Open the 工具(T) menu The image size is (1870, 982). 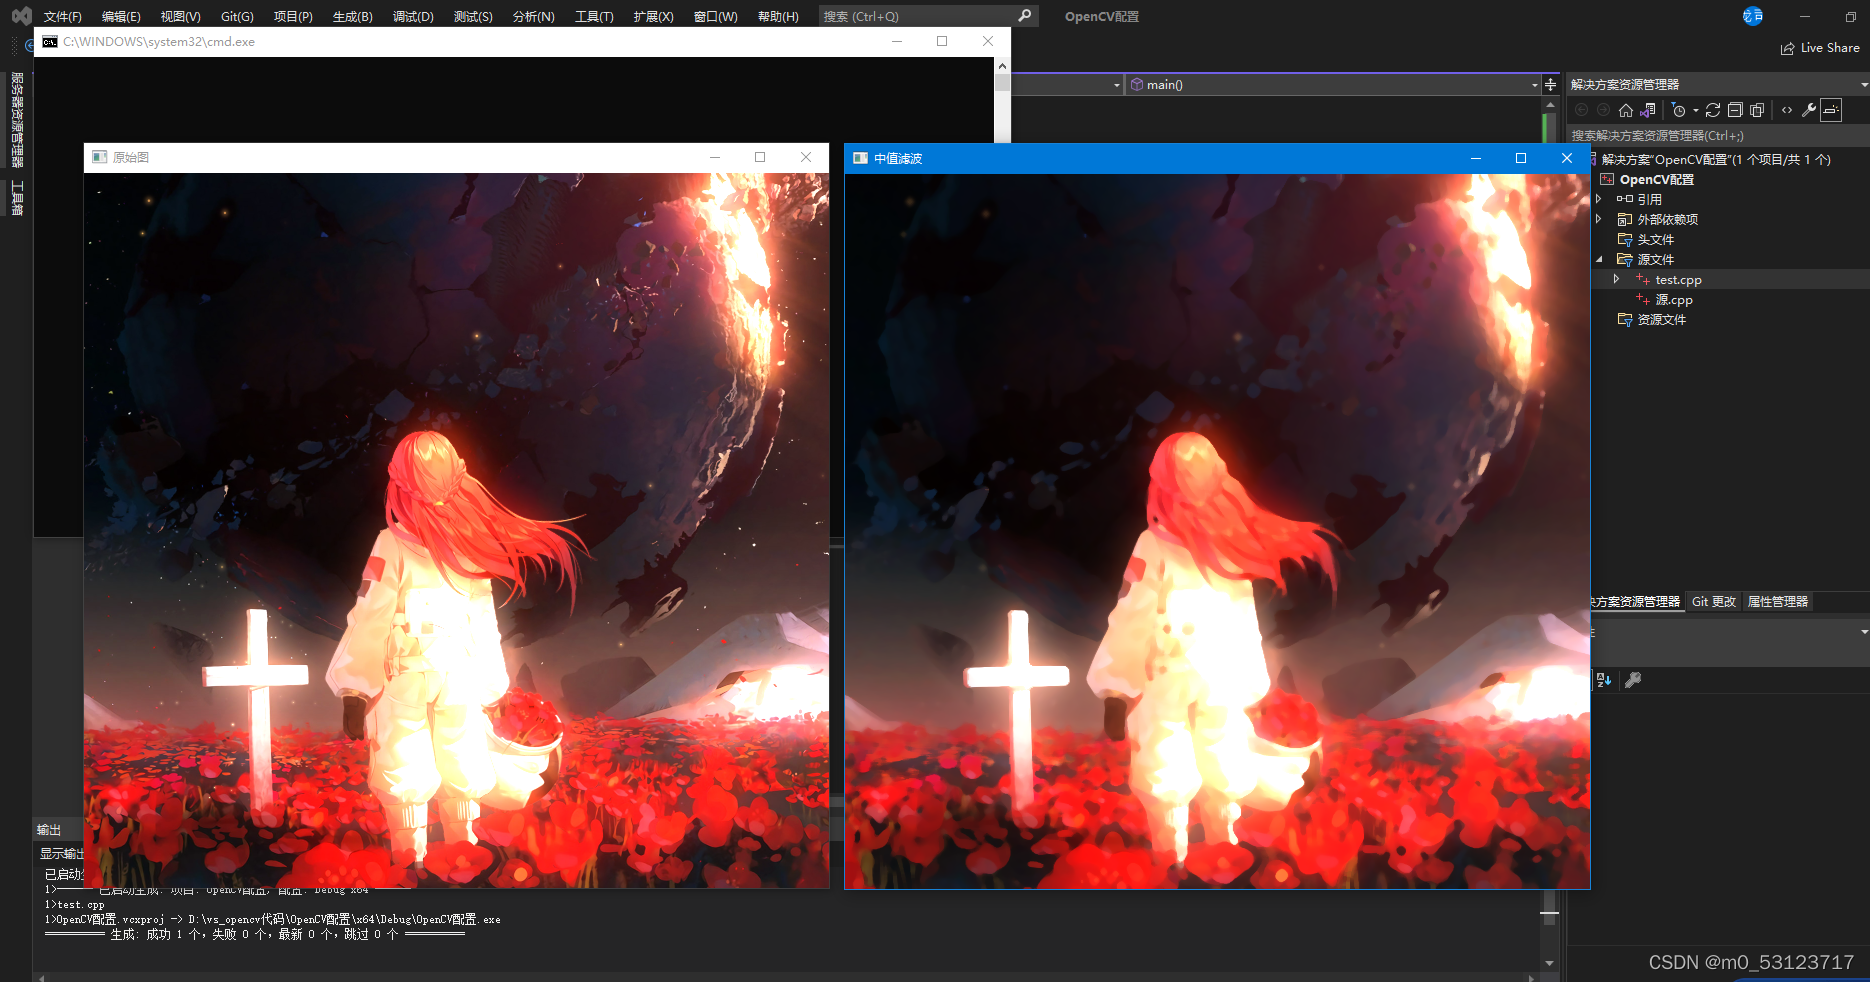tap(594, 17)
